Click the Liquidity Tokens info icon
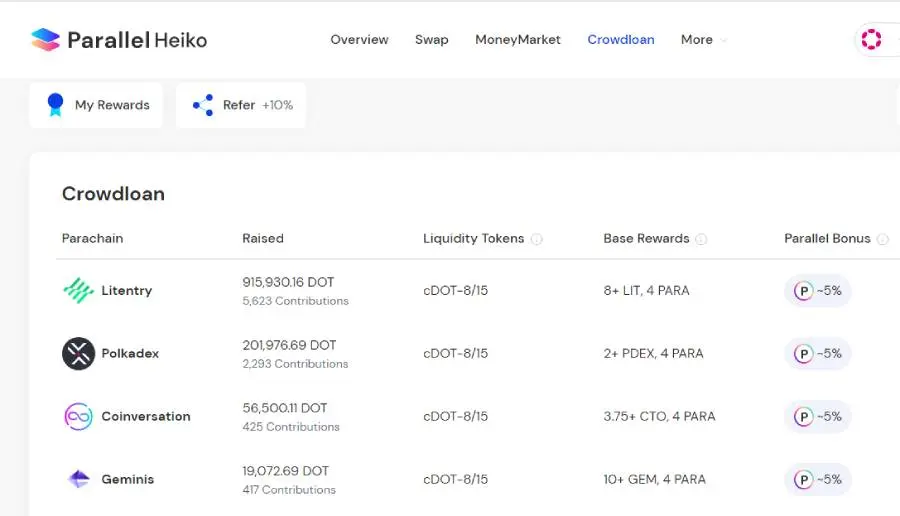The image size is (900, 516). point(537,239)
